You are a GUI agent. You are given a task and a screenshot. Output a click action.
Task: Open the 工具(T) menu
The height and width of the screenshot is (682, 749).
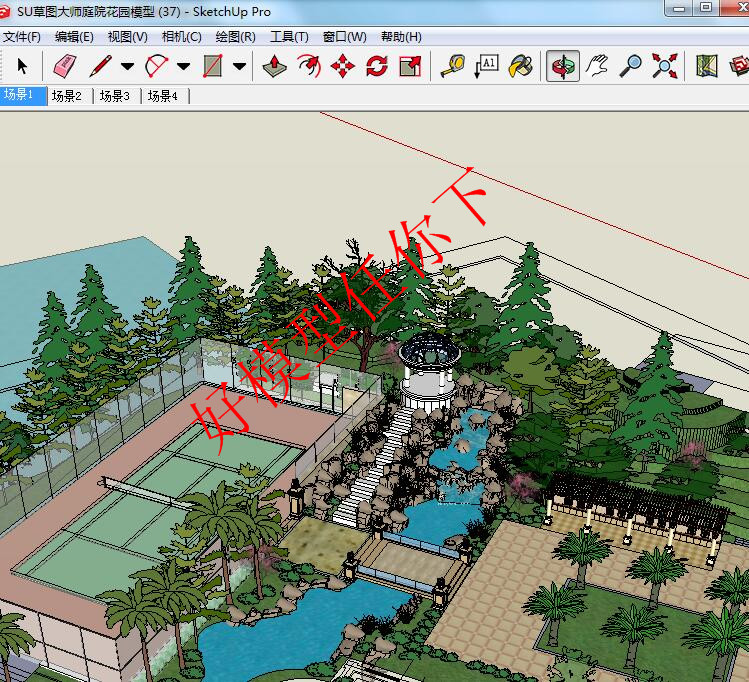click(289, 37)
